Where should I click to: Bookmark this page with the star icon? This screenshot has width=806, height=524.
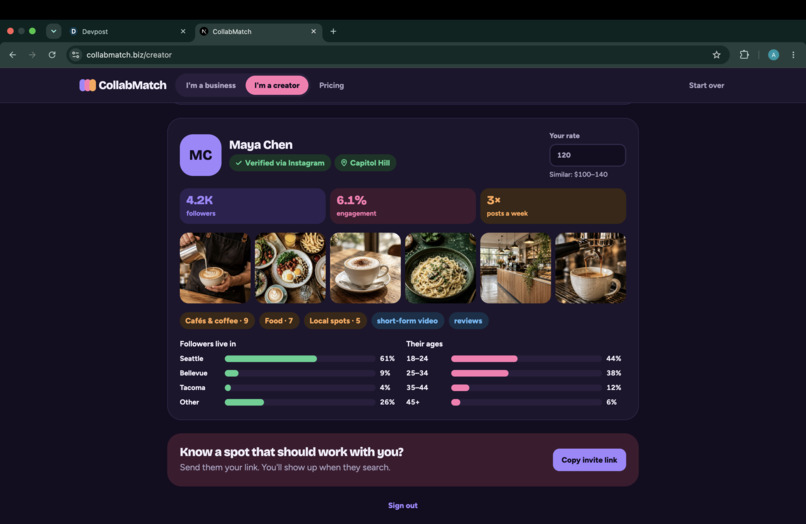point(716,55)
